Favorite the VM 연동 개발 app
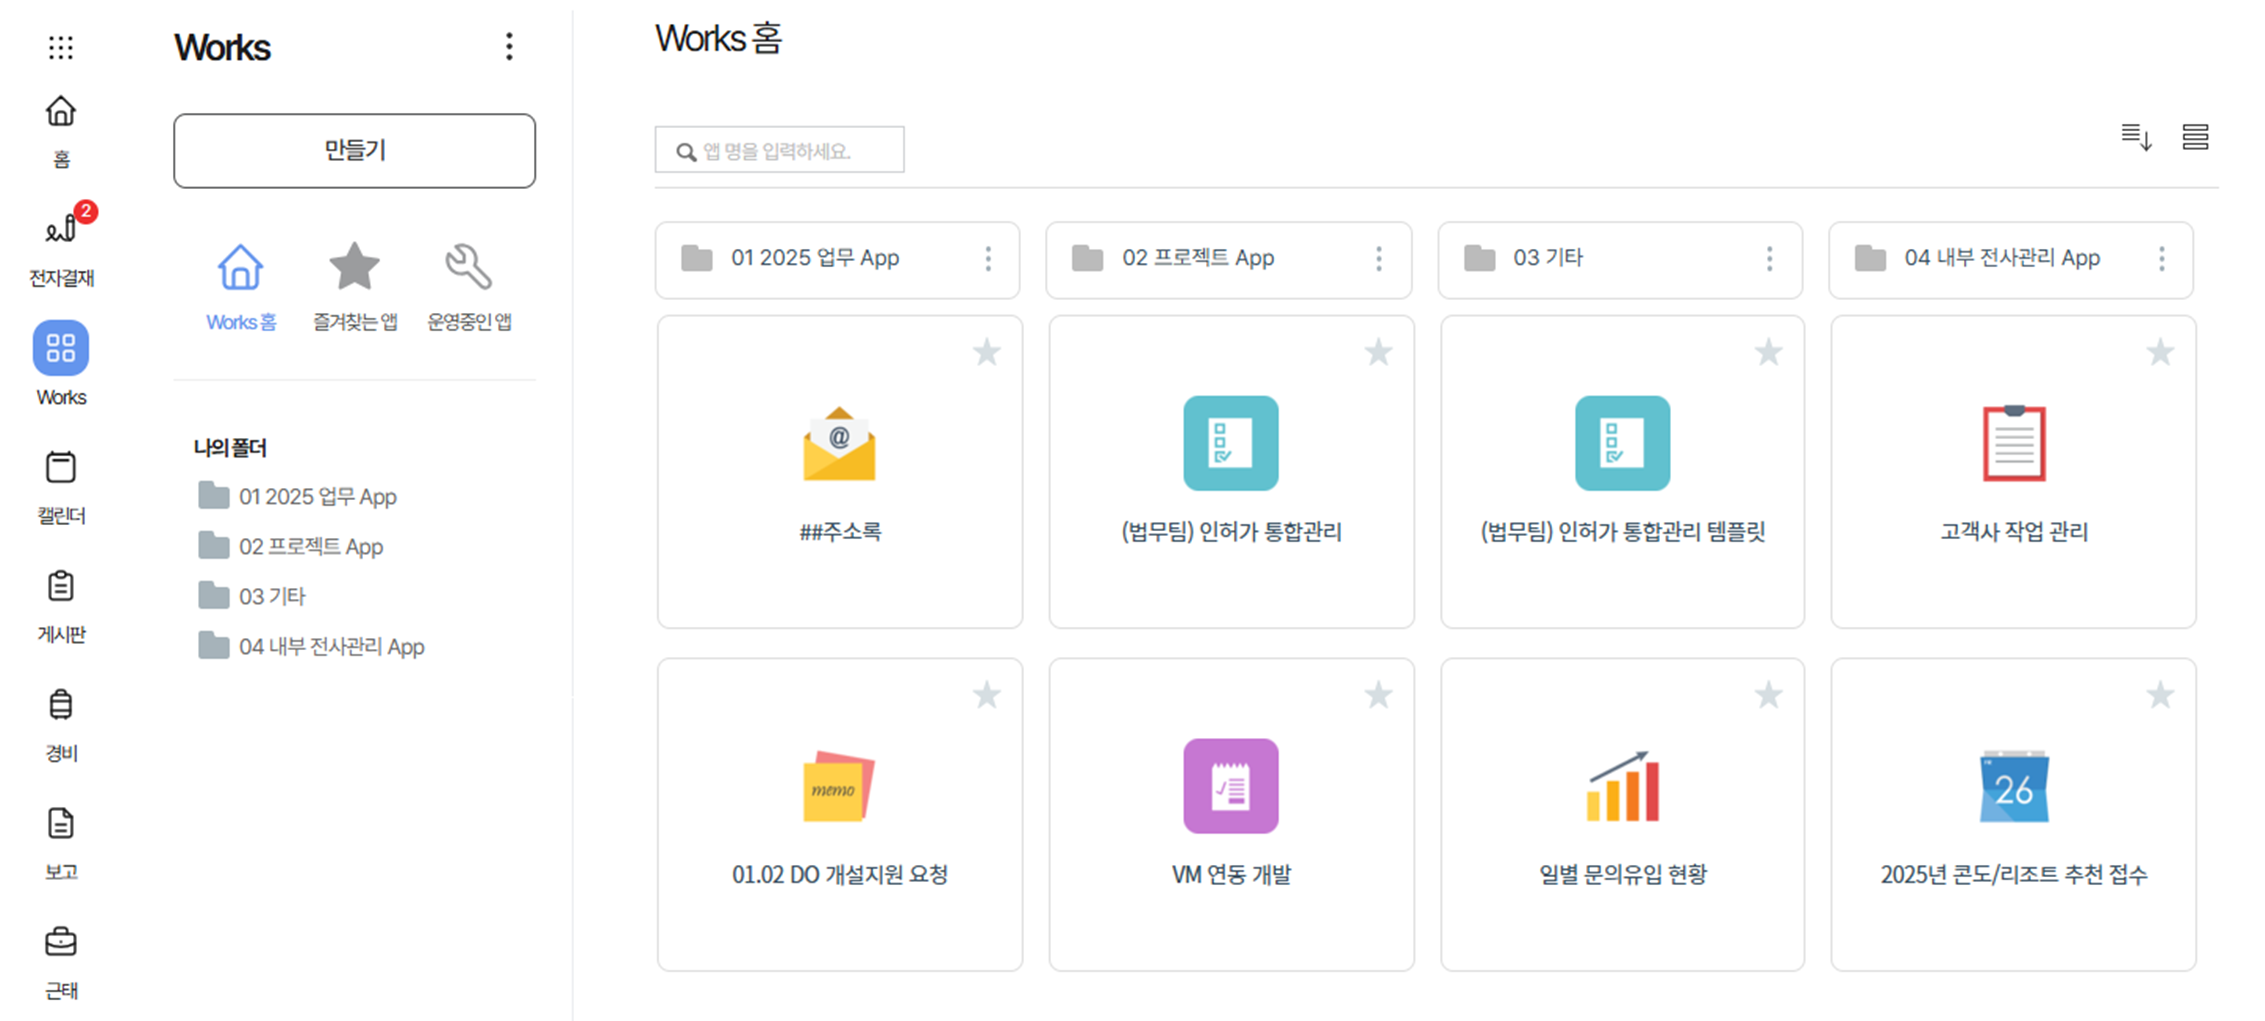The height and width of the screenshot is (1021, 2265). point(1378,695)
